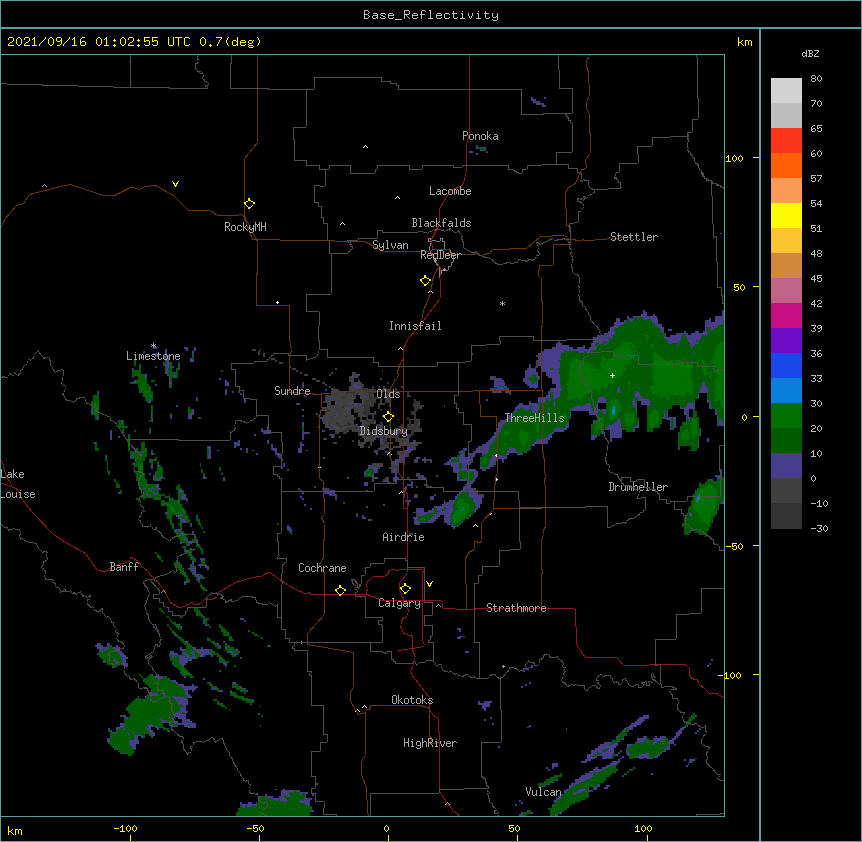The image size is (862, 842).
Task: Click the Base_Reflectivity title text
Action: [431, 15]
